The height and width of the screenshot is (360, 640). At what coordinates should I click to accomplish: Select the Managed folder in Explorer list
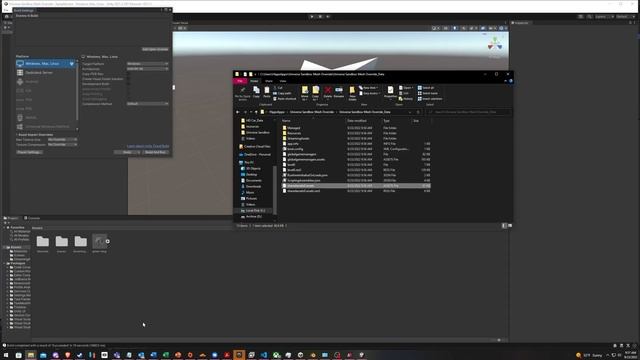294,128
